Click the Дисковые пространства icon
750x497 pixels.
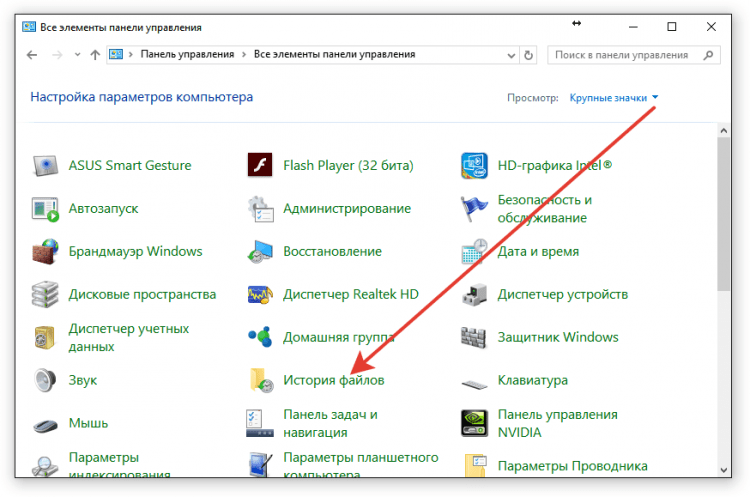click(x=45, y=295)
